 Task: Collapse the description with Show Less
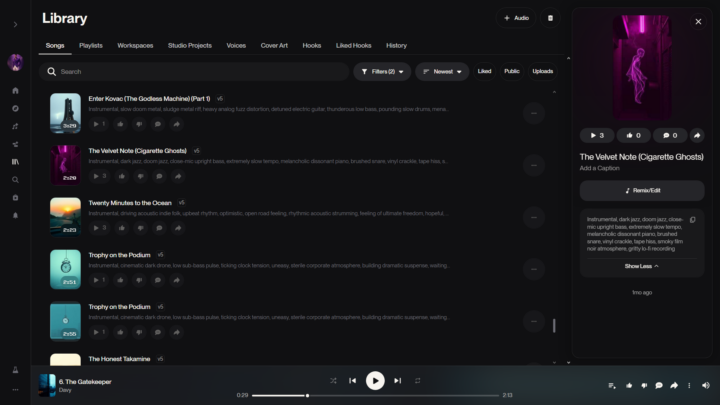[642, 266]
